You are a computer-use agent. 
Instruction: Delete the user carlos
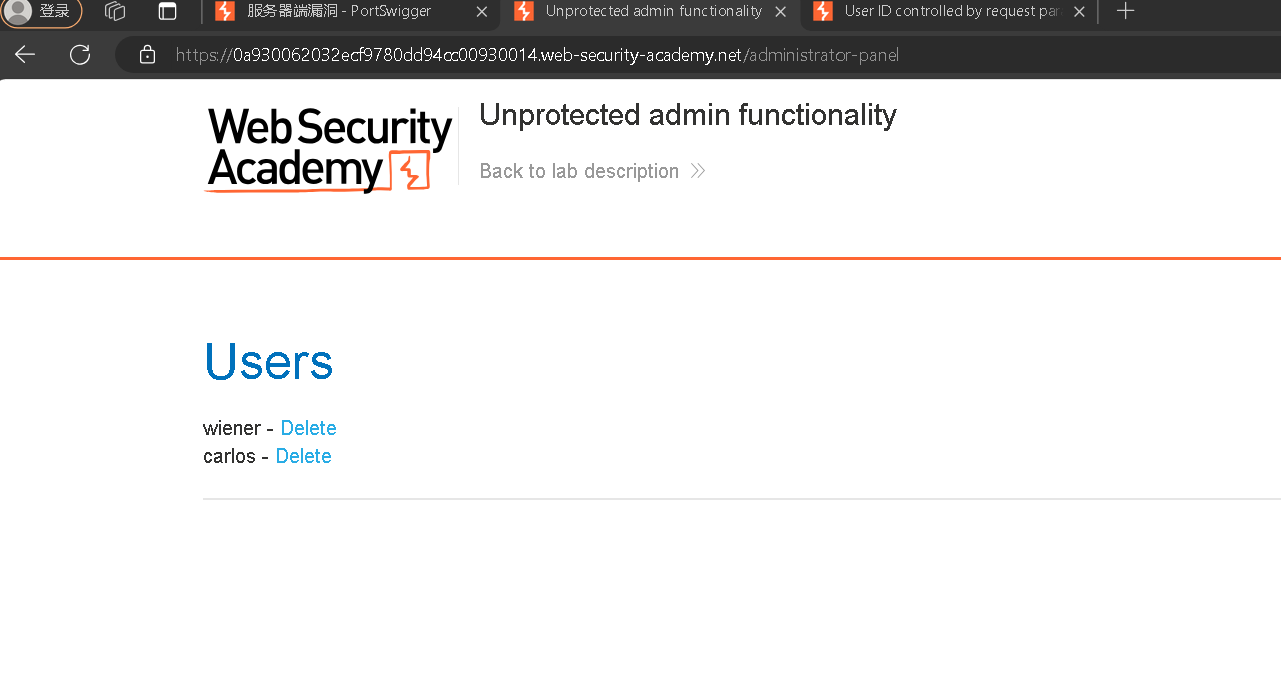(303, 456)
